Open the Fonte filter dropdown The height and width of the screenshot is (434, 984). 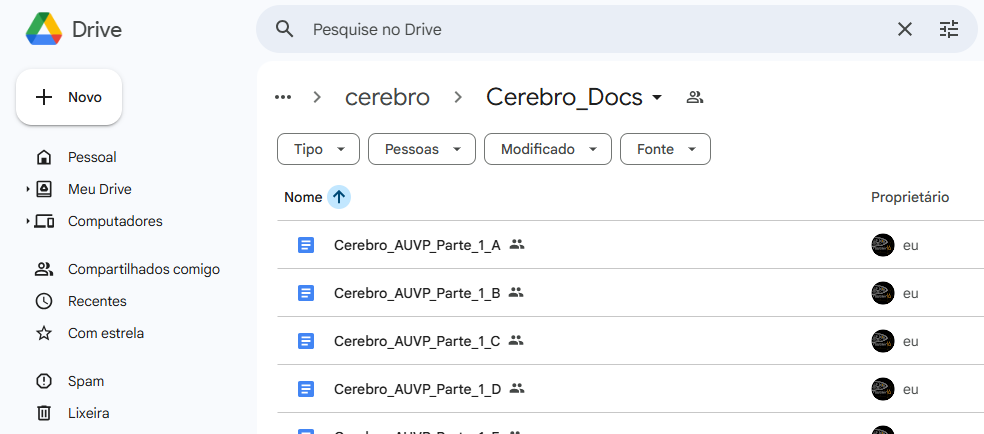point(665,149)
